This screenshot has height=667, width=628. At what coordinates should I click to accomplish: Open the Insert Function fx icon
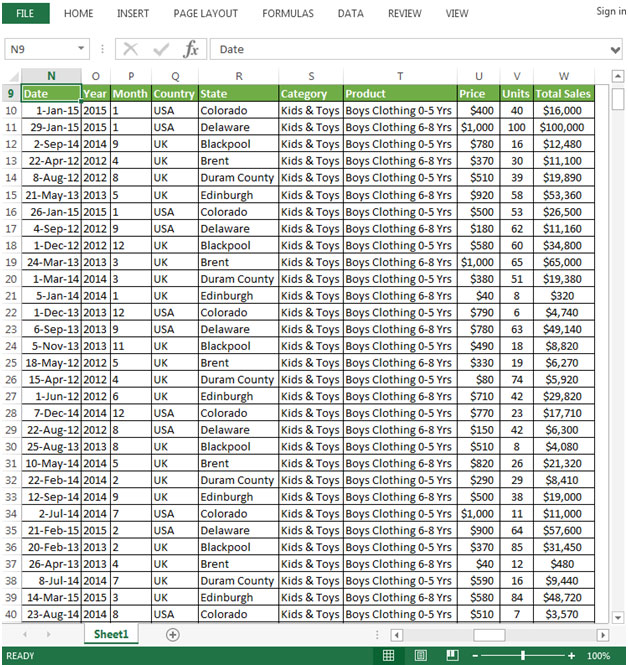[191, 49]
